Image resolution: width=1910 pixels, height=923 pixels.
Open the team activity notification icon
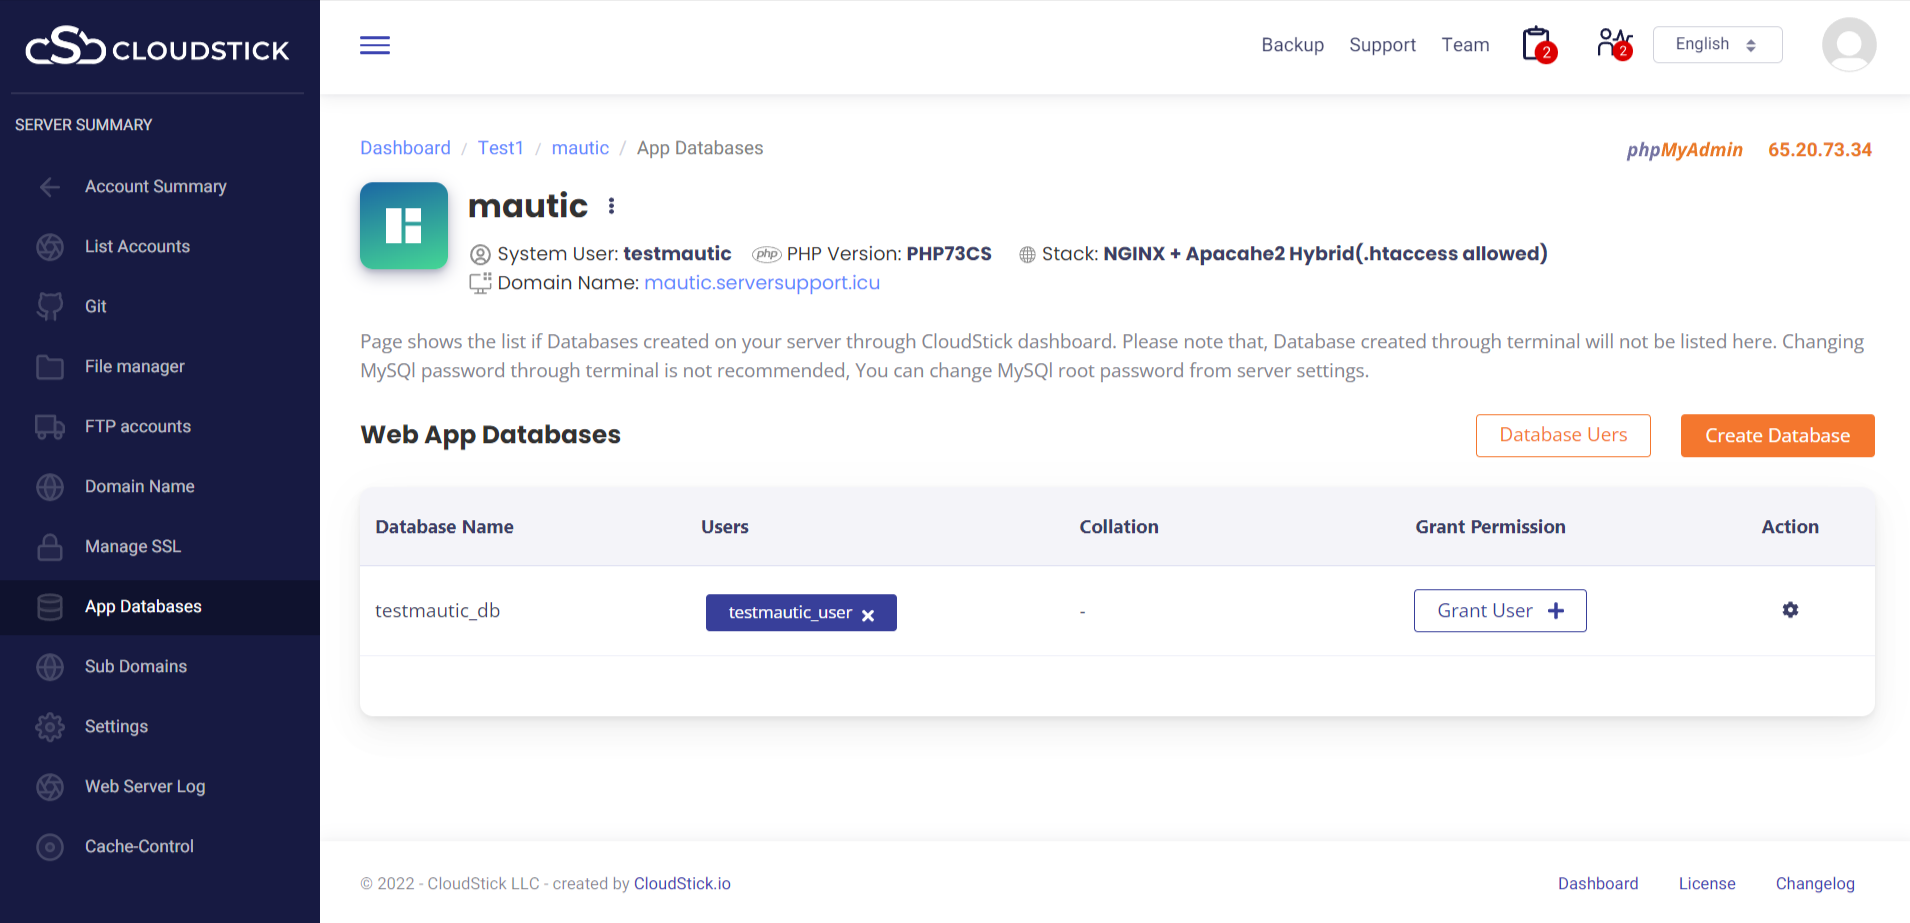(1613, 44)
